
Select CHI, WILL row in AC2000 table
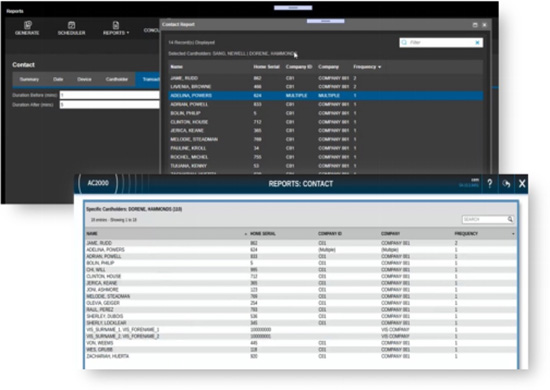[x=301, y=270]
